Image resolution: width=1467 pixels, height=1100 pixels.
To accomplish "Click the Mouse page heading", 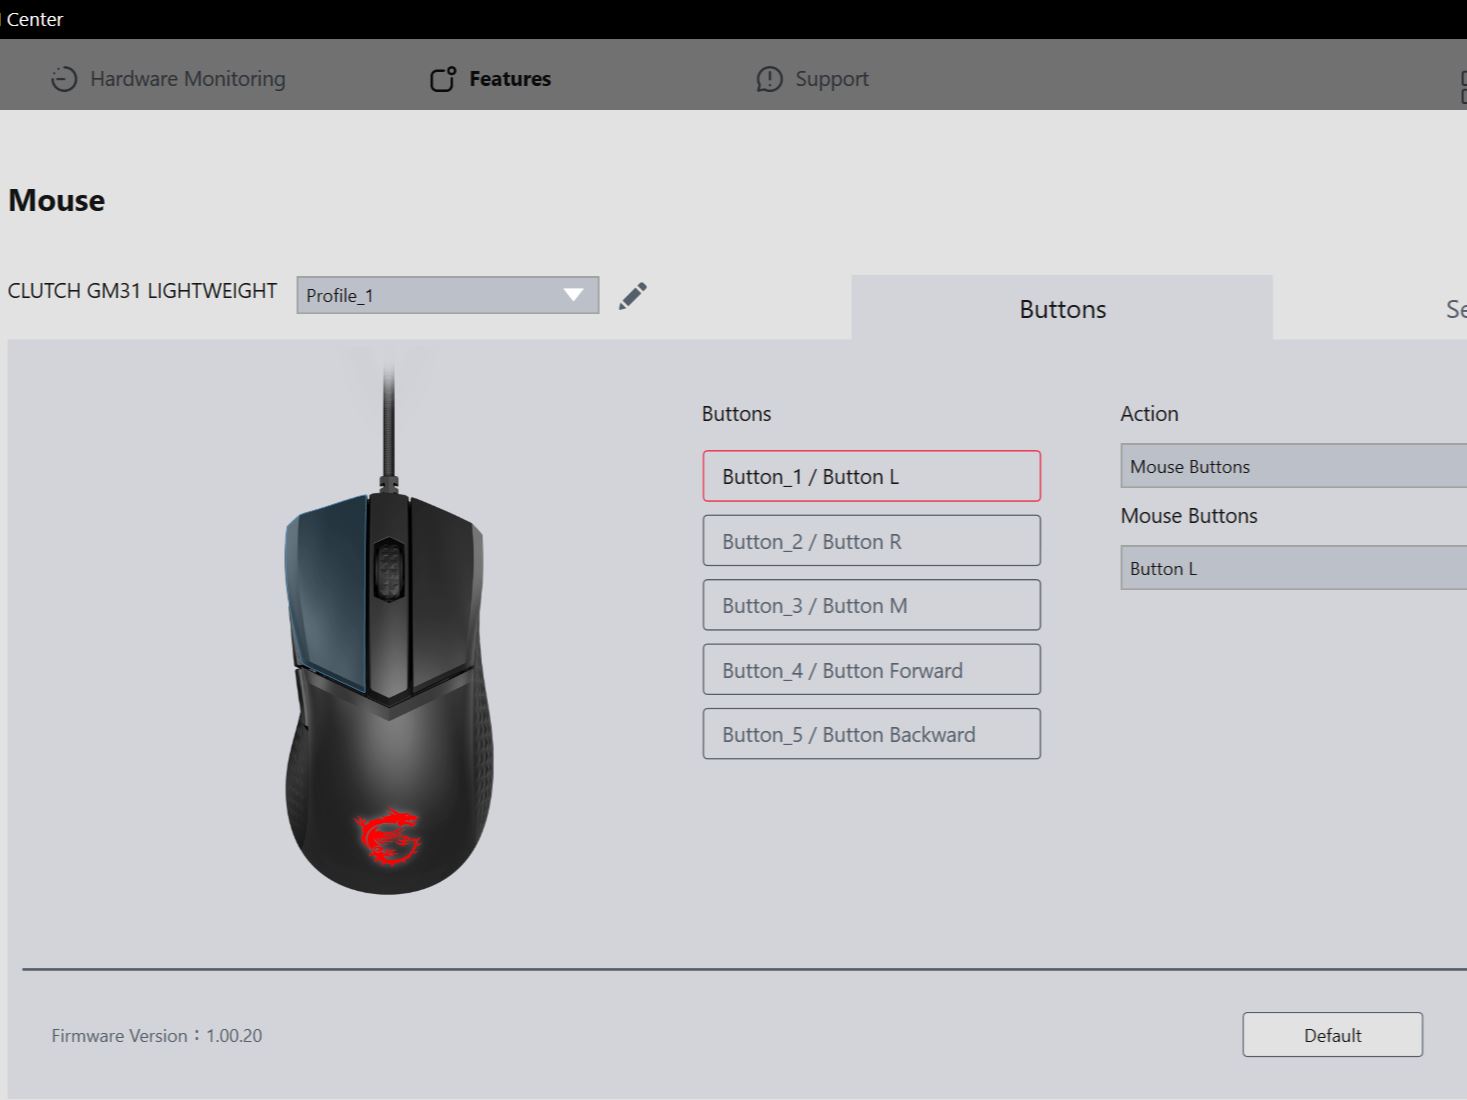I will [x=57, y=200].
